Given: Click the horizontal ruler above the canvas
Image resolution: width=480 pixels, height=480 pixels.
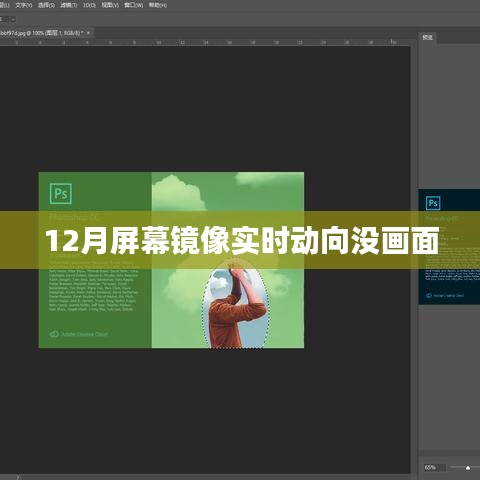Looking at the screenshot, I should point(205,43).
